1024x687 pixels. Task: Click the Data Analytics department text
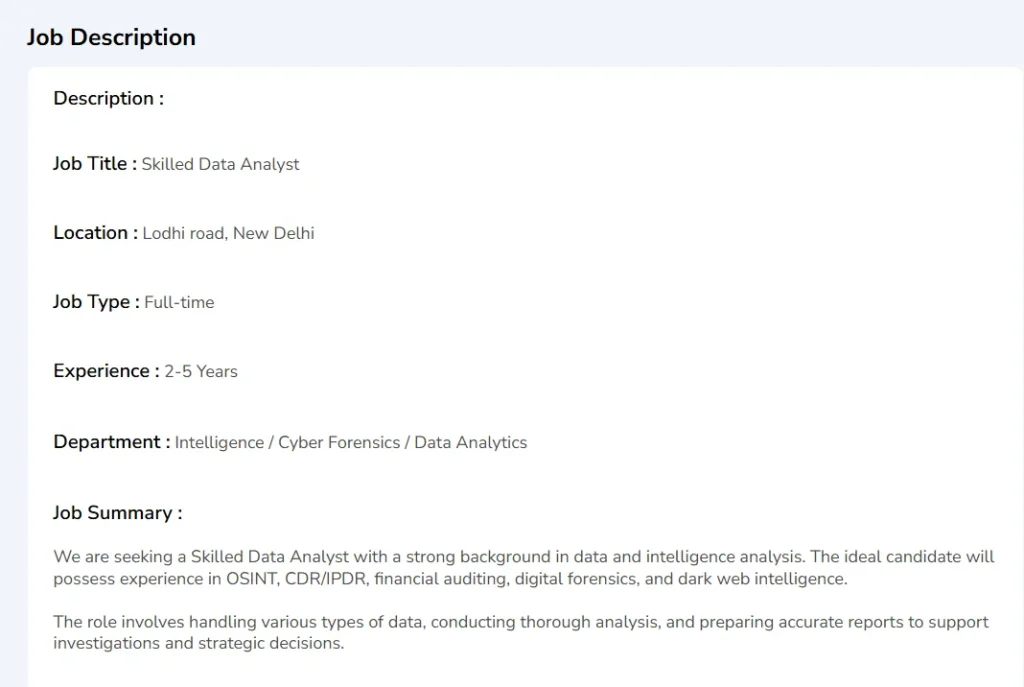[471, 443]
